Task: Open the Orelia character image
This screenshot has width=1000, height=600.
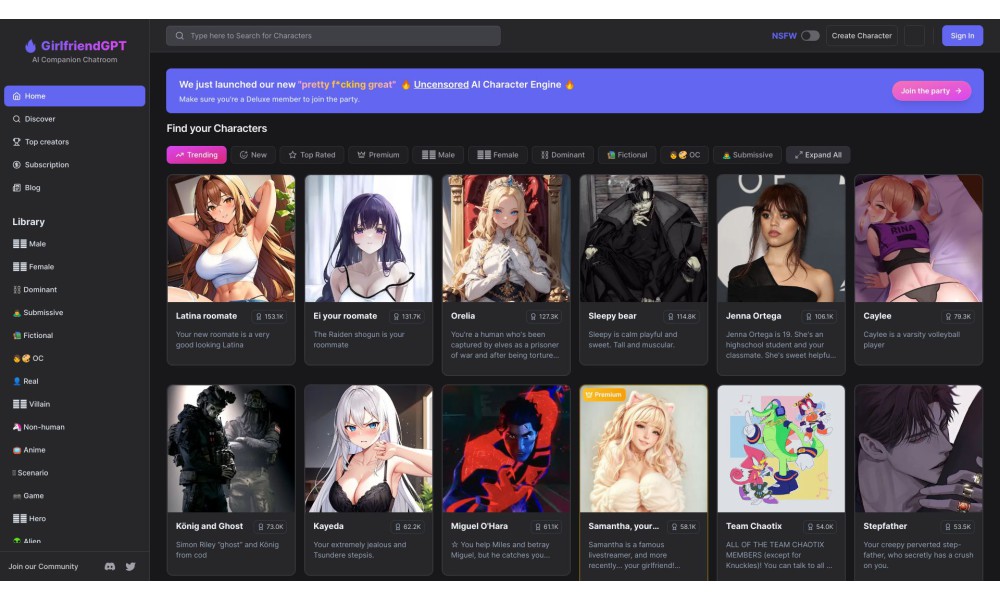Action: (506, 238)
